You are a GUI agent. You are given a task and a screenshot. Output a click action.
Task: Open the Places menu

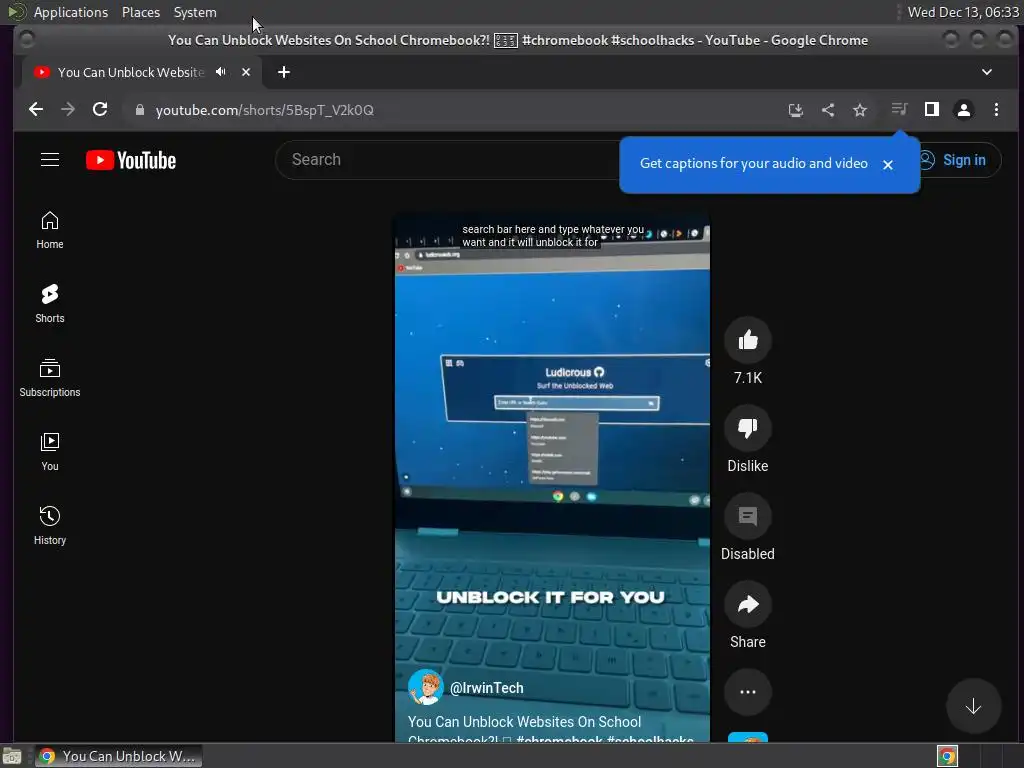click(x=141, y=12)
